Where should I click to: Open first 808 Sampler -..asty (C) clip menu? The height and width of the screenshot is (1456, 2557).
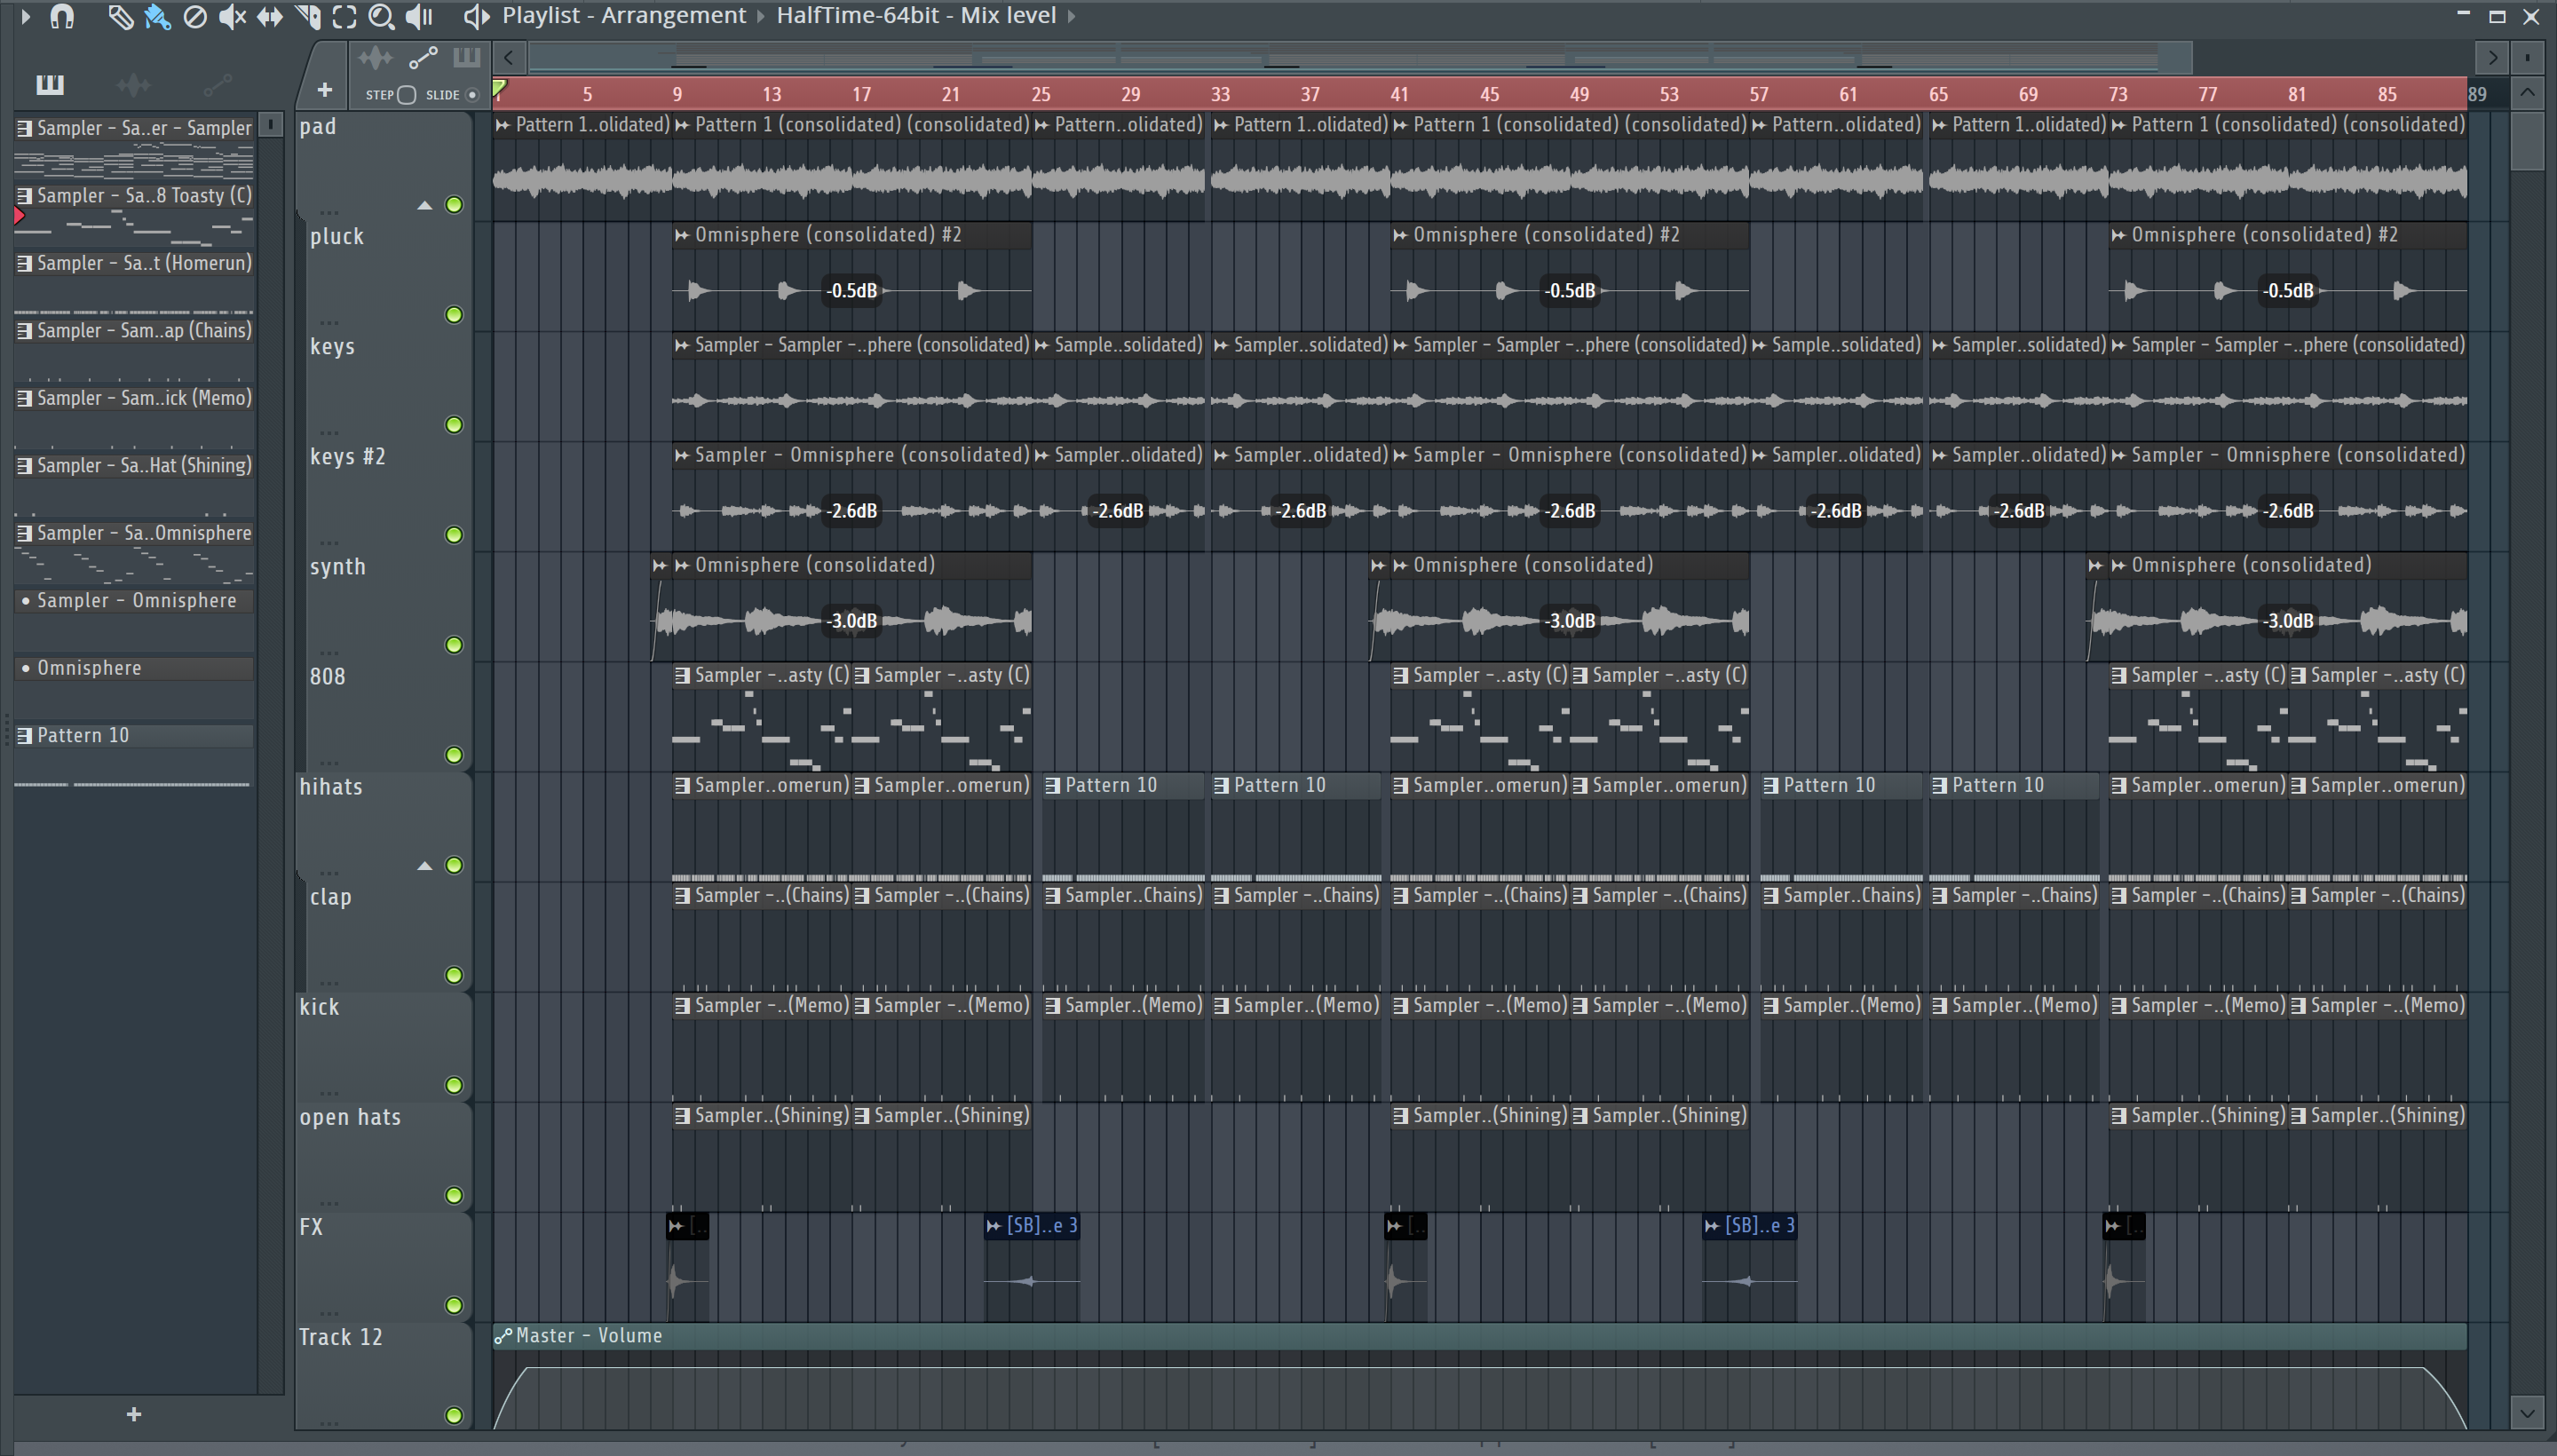click(x=682, y=675)
